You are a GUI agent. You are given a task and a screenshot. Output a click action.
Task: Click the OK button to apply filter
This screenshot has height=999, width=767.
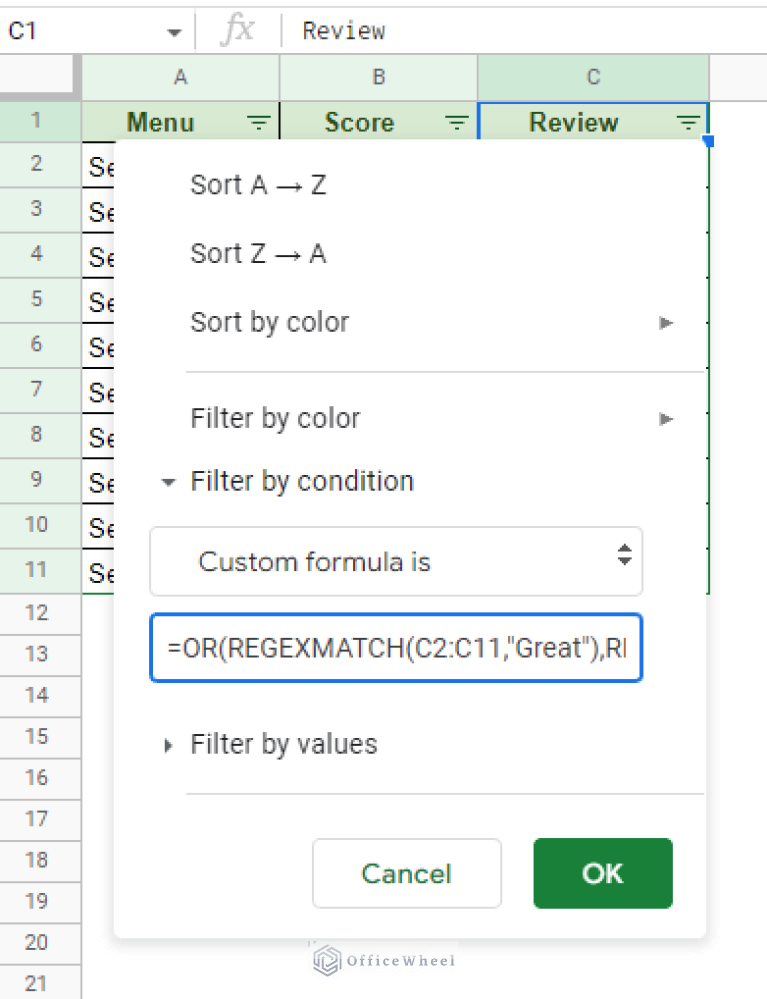point(602,873)
